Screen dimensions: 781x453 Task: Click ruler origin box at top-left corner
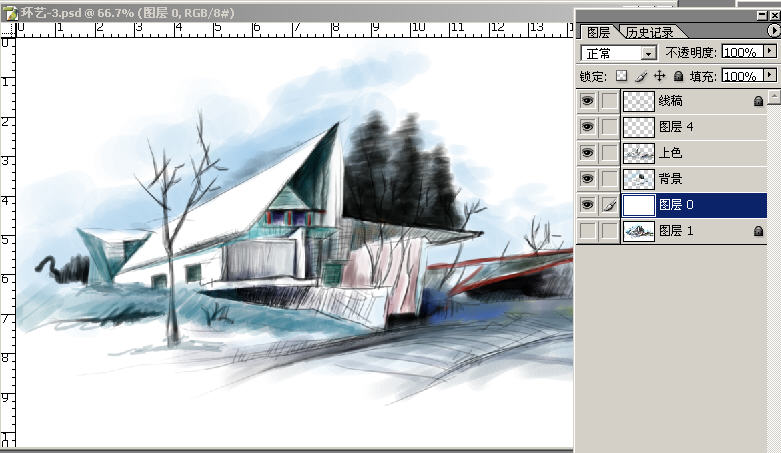coord(7,30)
